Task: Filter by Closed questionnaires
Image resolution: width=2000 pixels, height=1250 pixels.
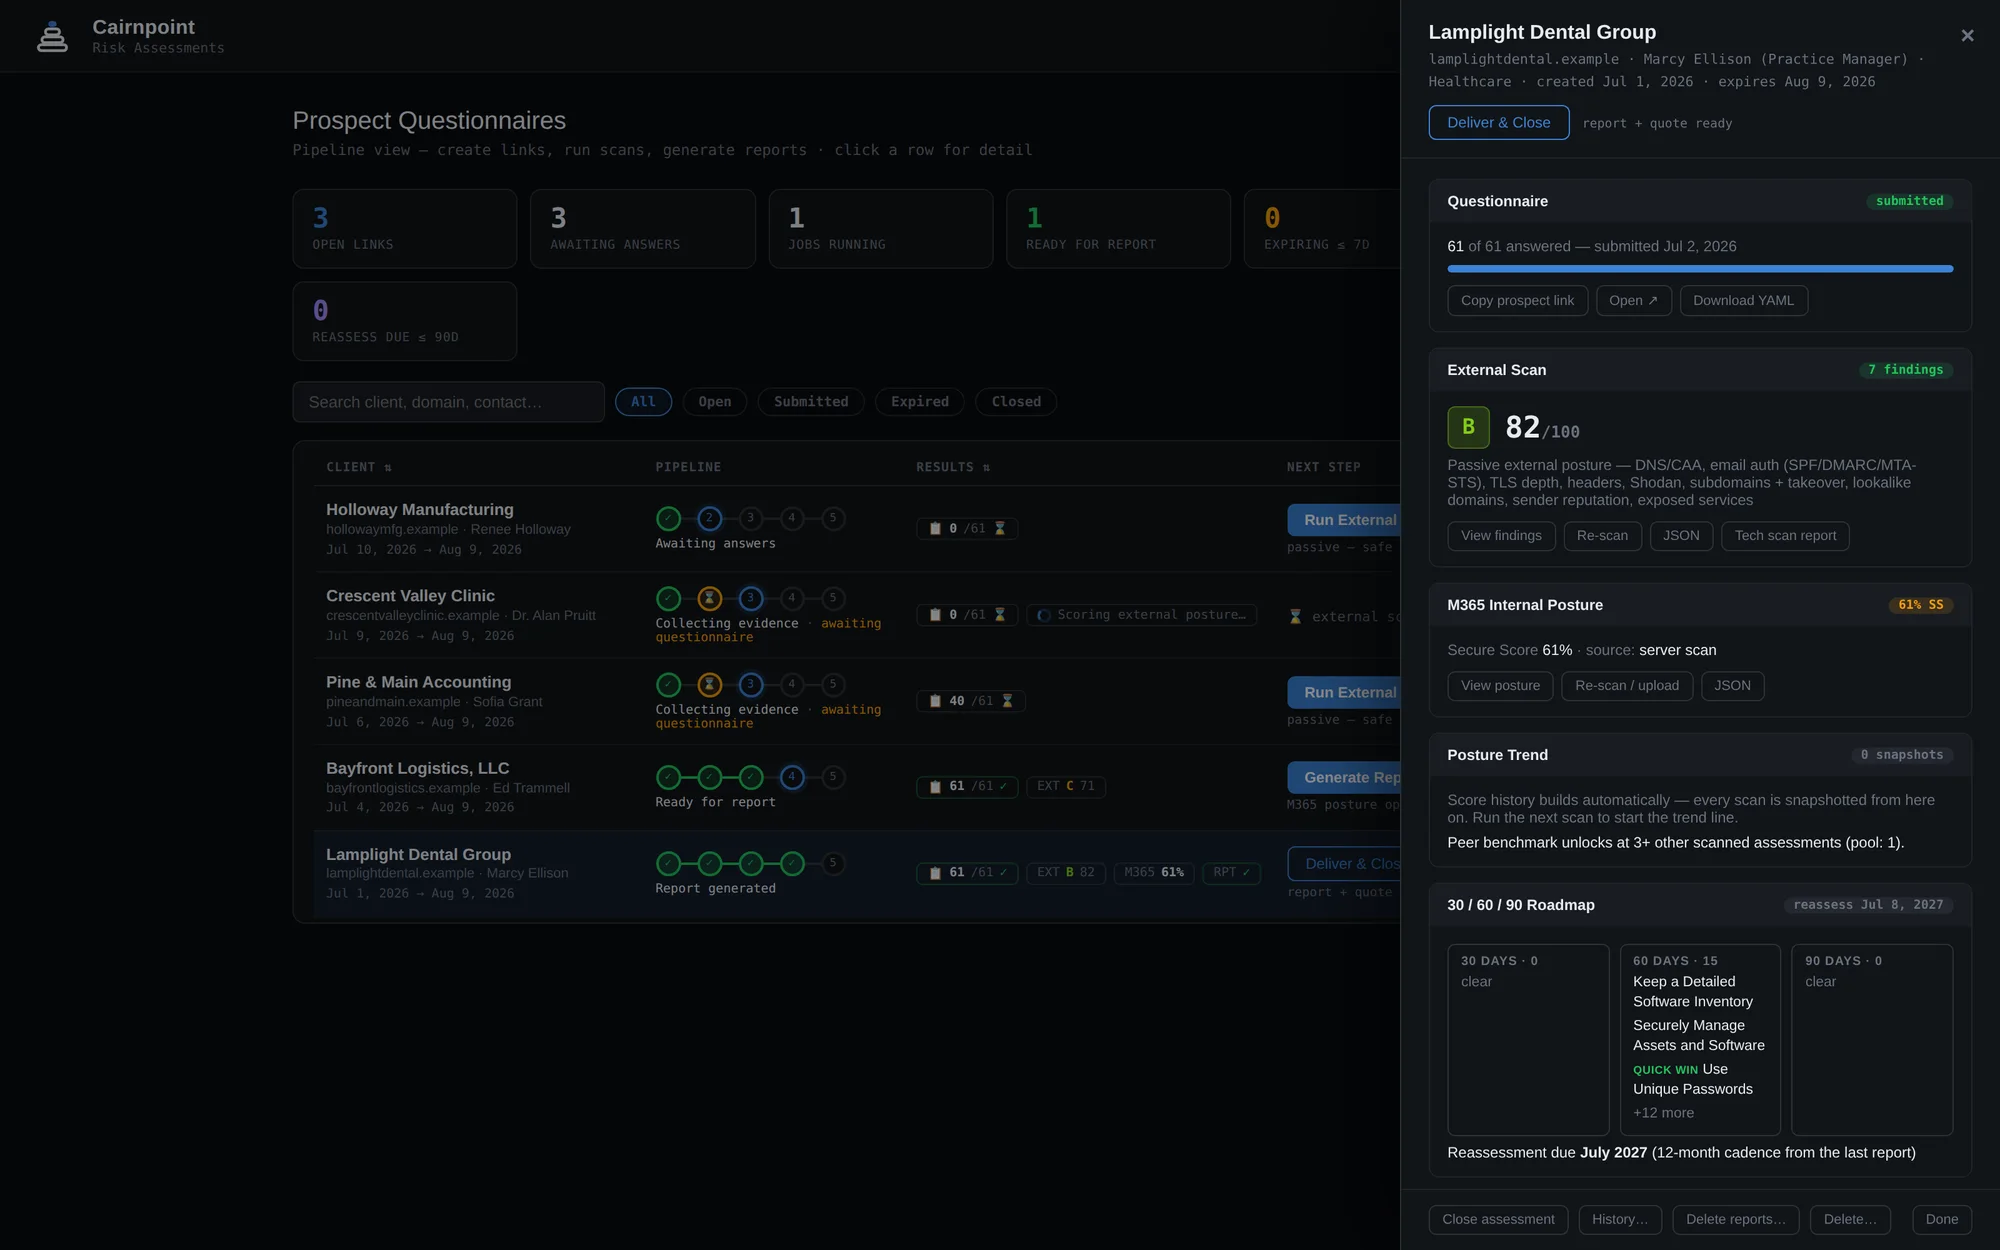Action: pos(1016,402)
